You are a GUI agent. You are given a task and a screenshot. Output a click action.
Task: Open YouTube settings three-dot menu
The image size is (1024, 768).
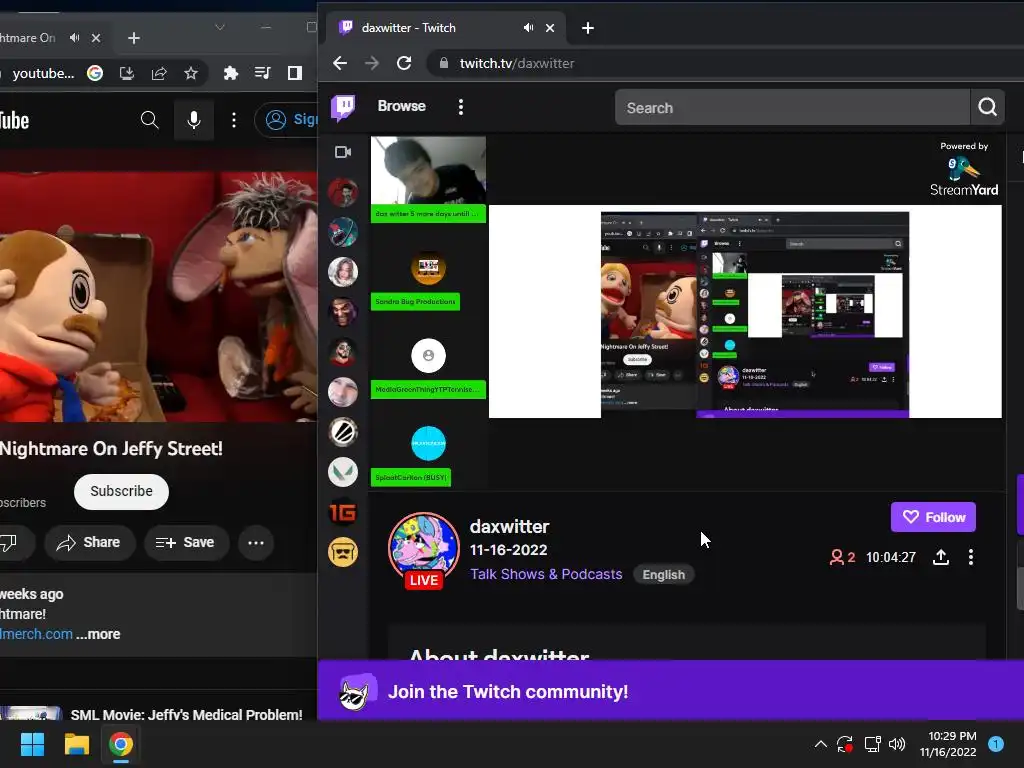(x=234, y=120)
